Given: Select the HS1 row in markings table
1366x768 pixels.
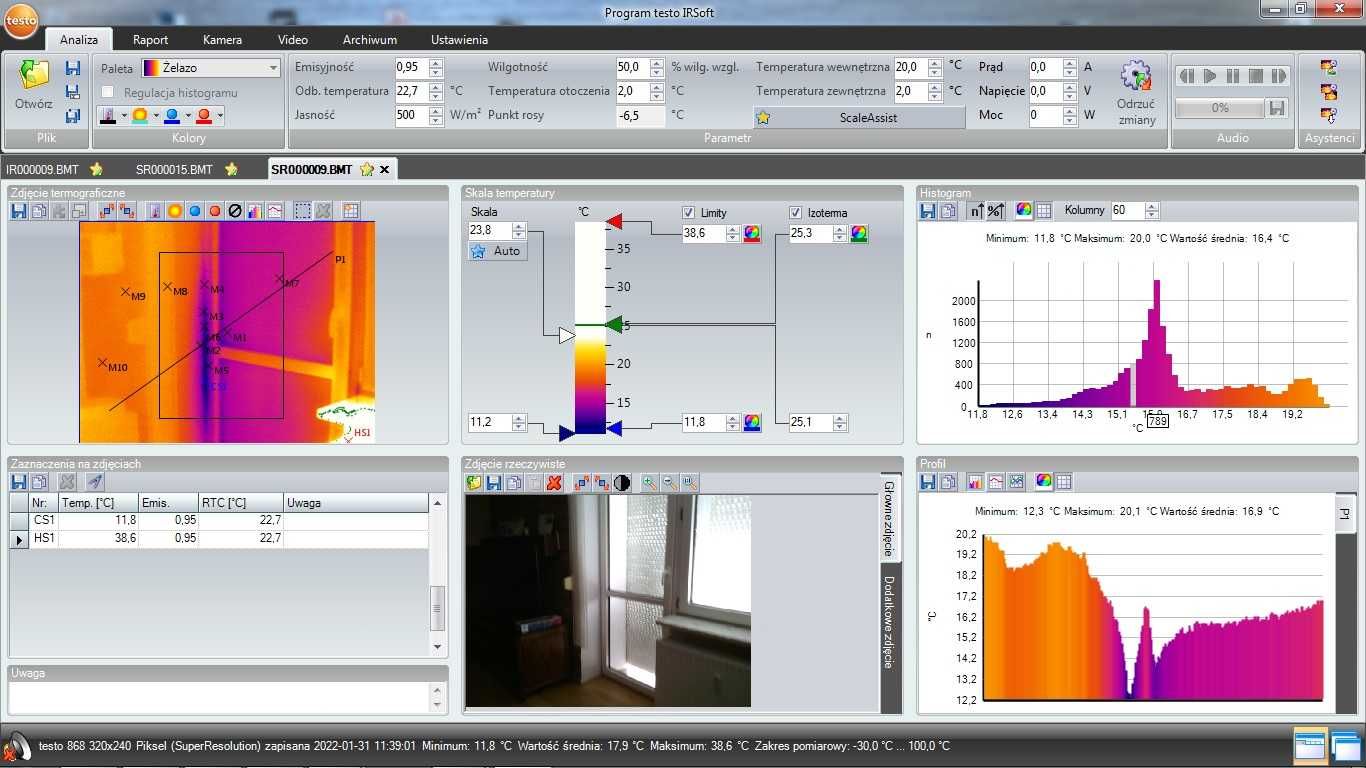Looking at the screenshot, I should [x=219, y=539].
